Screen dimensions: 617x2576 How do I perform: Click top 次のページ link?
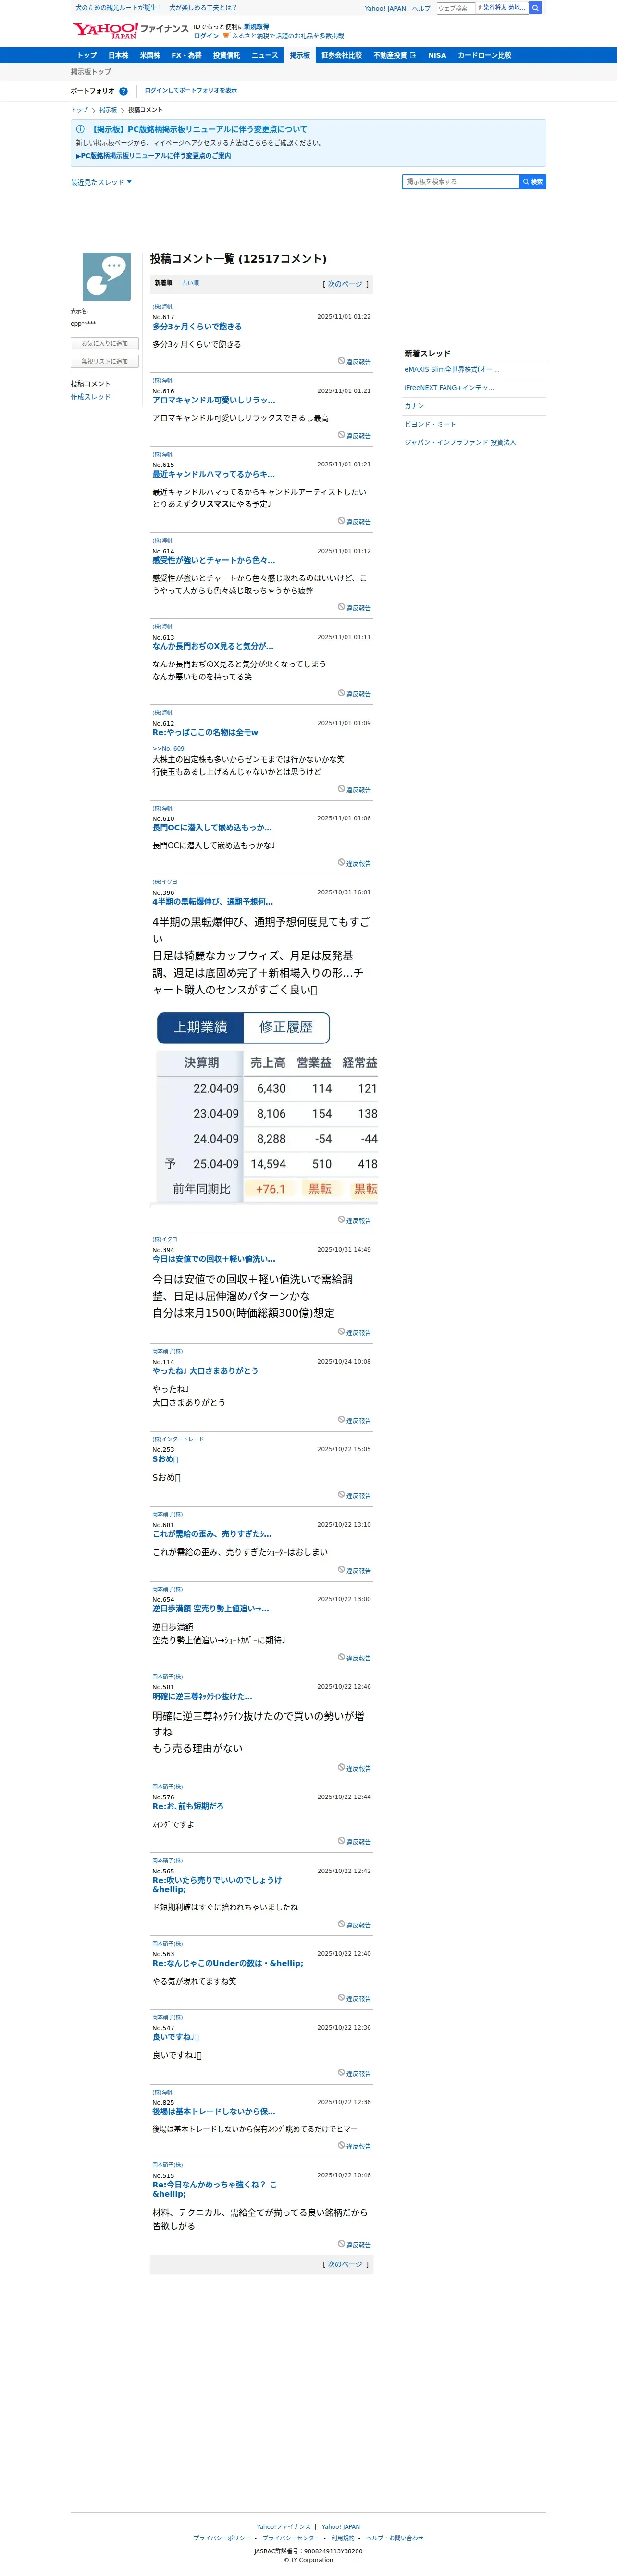[x=346, y=284]
